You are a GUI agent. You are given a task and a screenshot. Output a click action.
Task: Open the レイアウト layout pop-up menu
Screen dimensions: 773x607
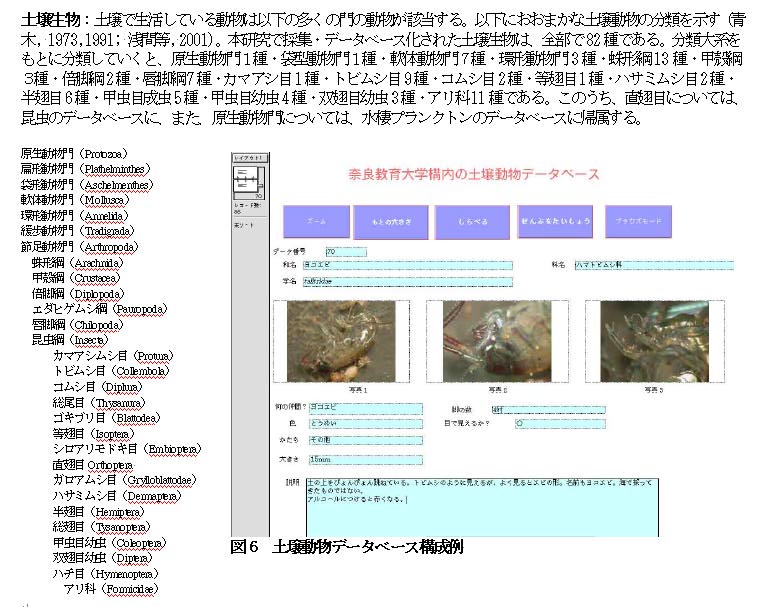point(250,158)
